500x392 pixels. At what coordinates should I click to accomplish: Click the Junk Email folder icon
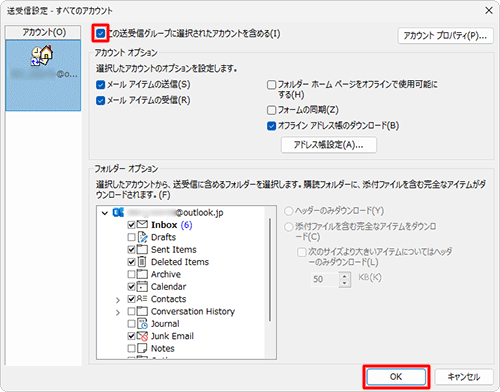tap(142, 336)
